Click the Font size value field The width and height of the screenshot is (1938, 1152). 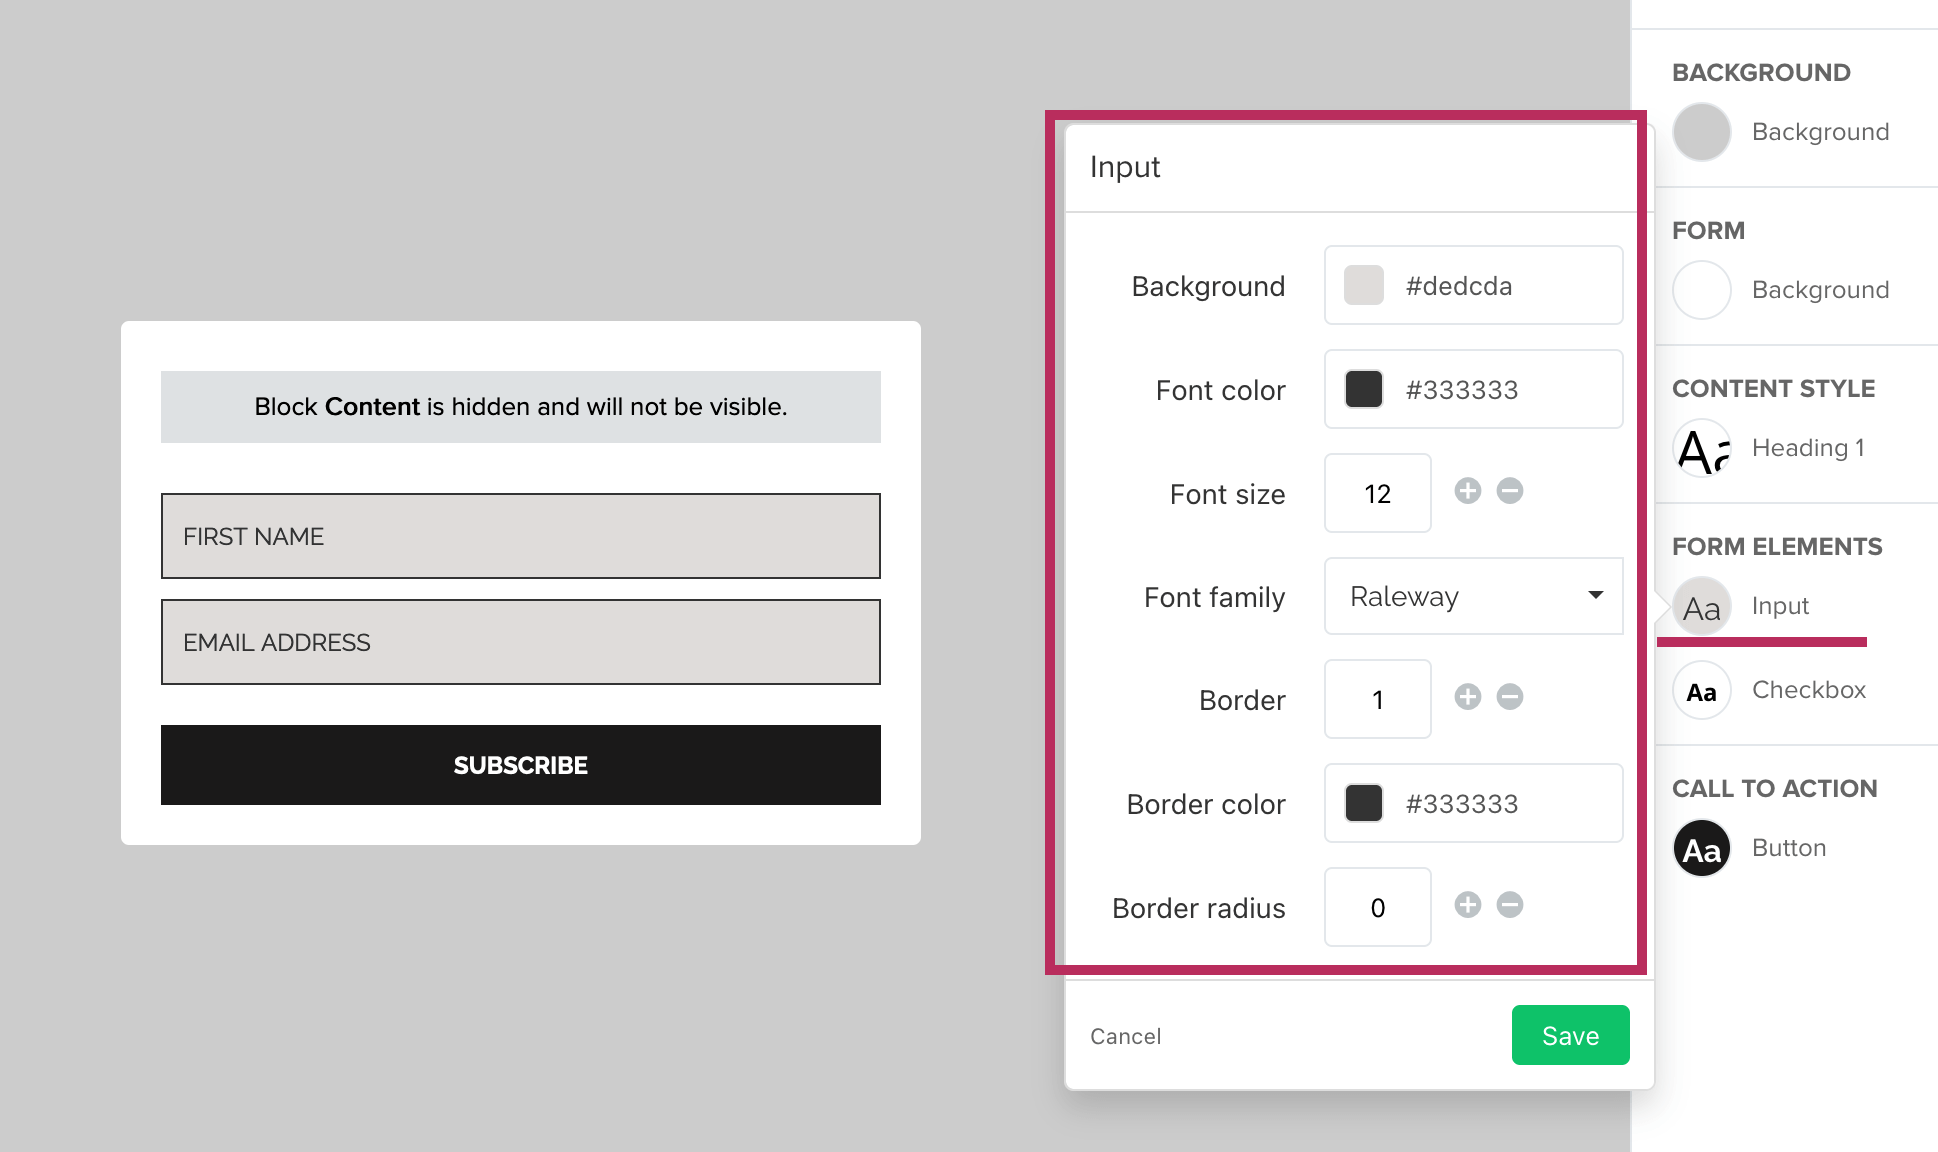1377,494
